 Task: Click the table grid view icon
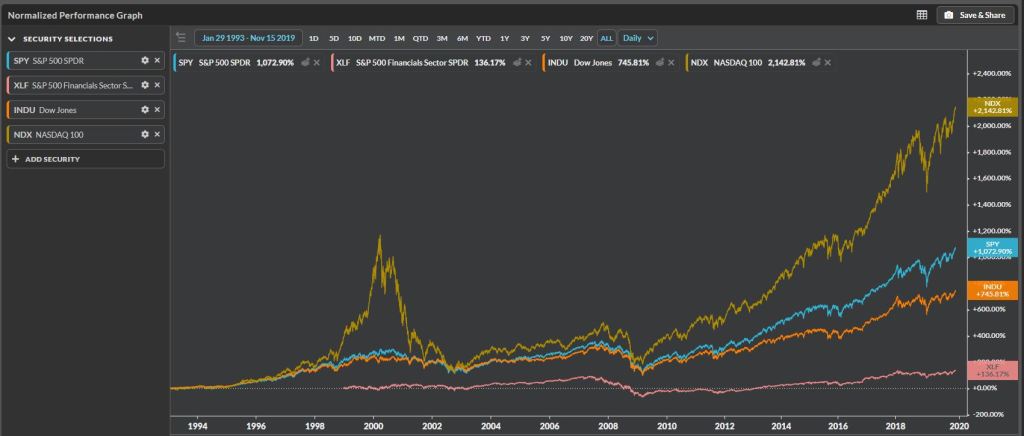click(921, 15)
